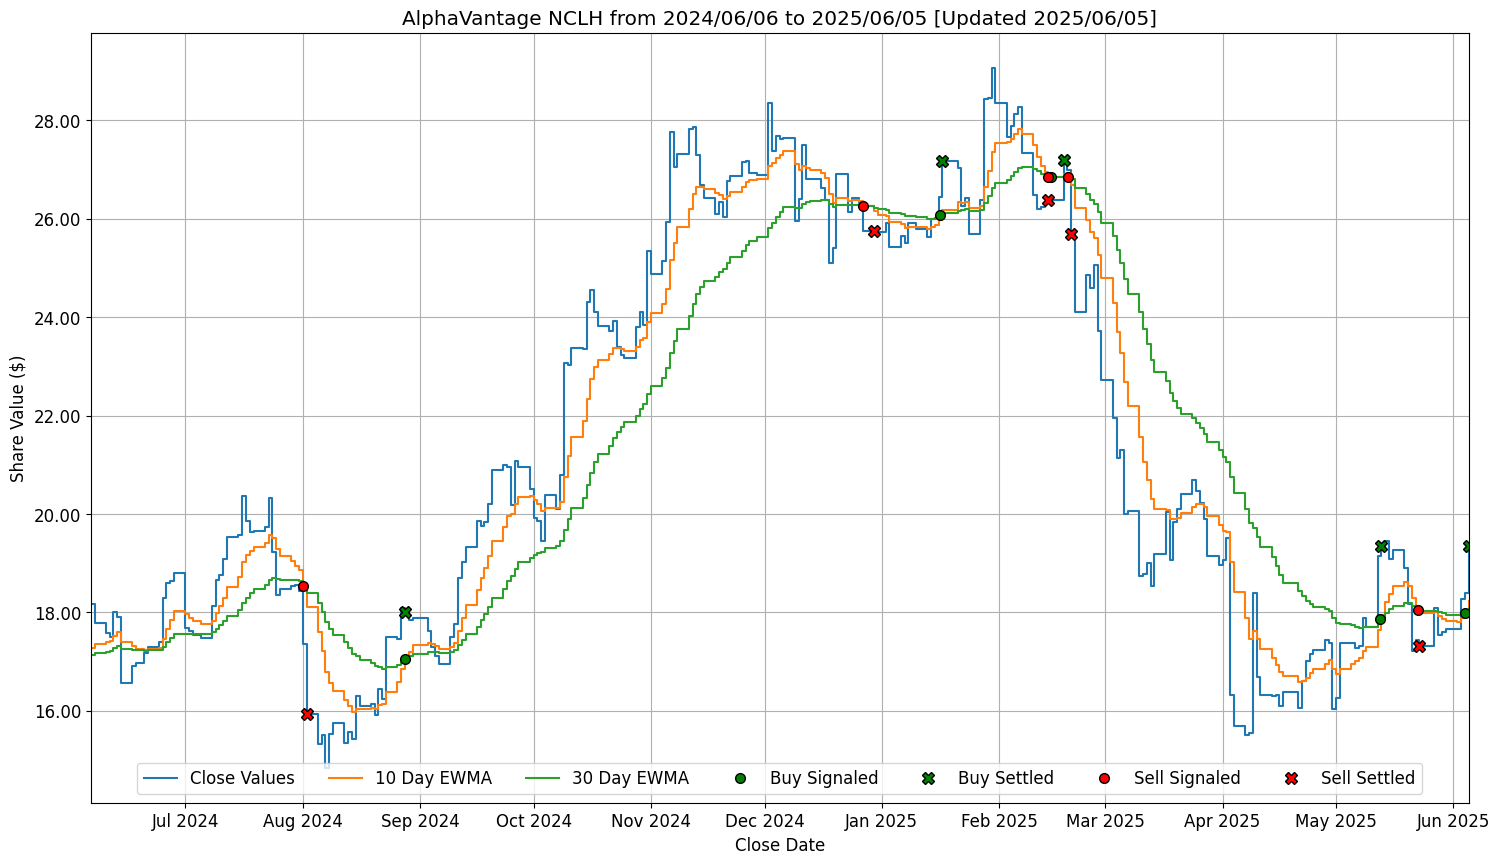Click the blue Close Values legend line sample
1500x864 pixels.
pos(161,778)
